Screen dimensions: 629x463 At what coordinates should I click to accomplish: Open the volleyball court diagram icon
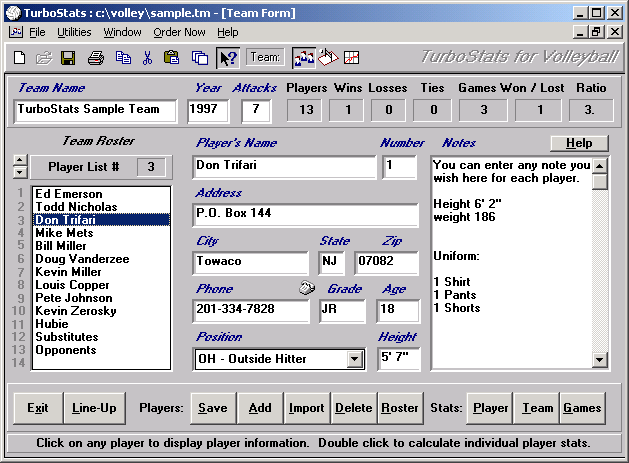click(x=328, y=57)
